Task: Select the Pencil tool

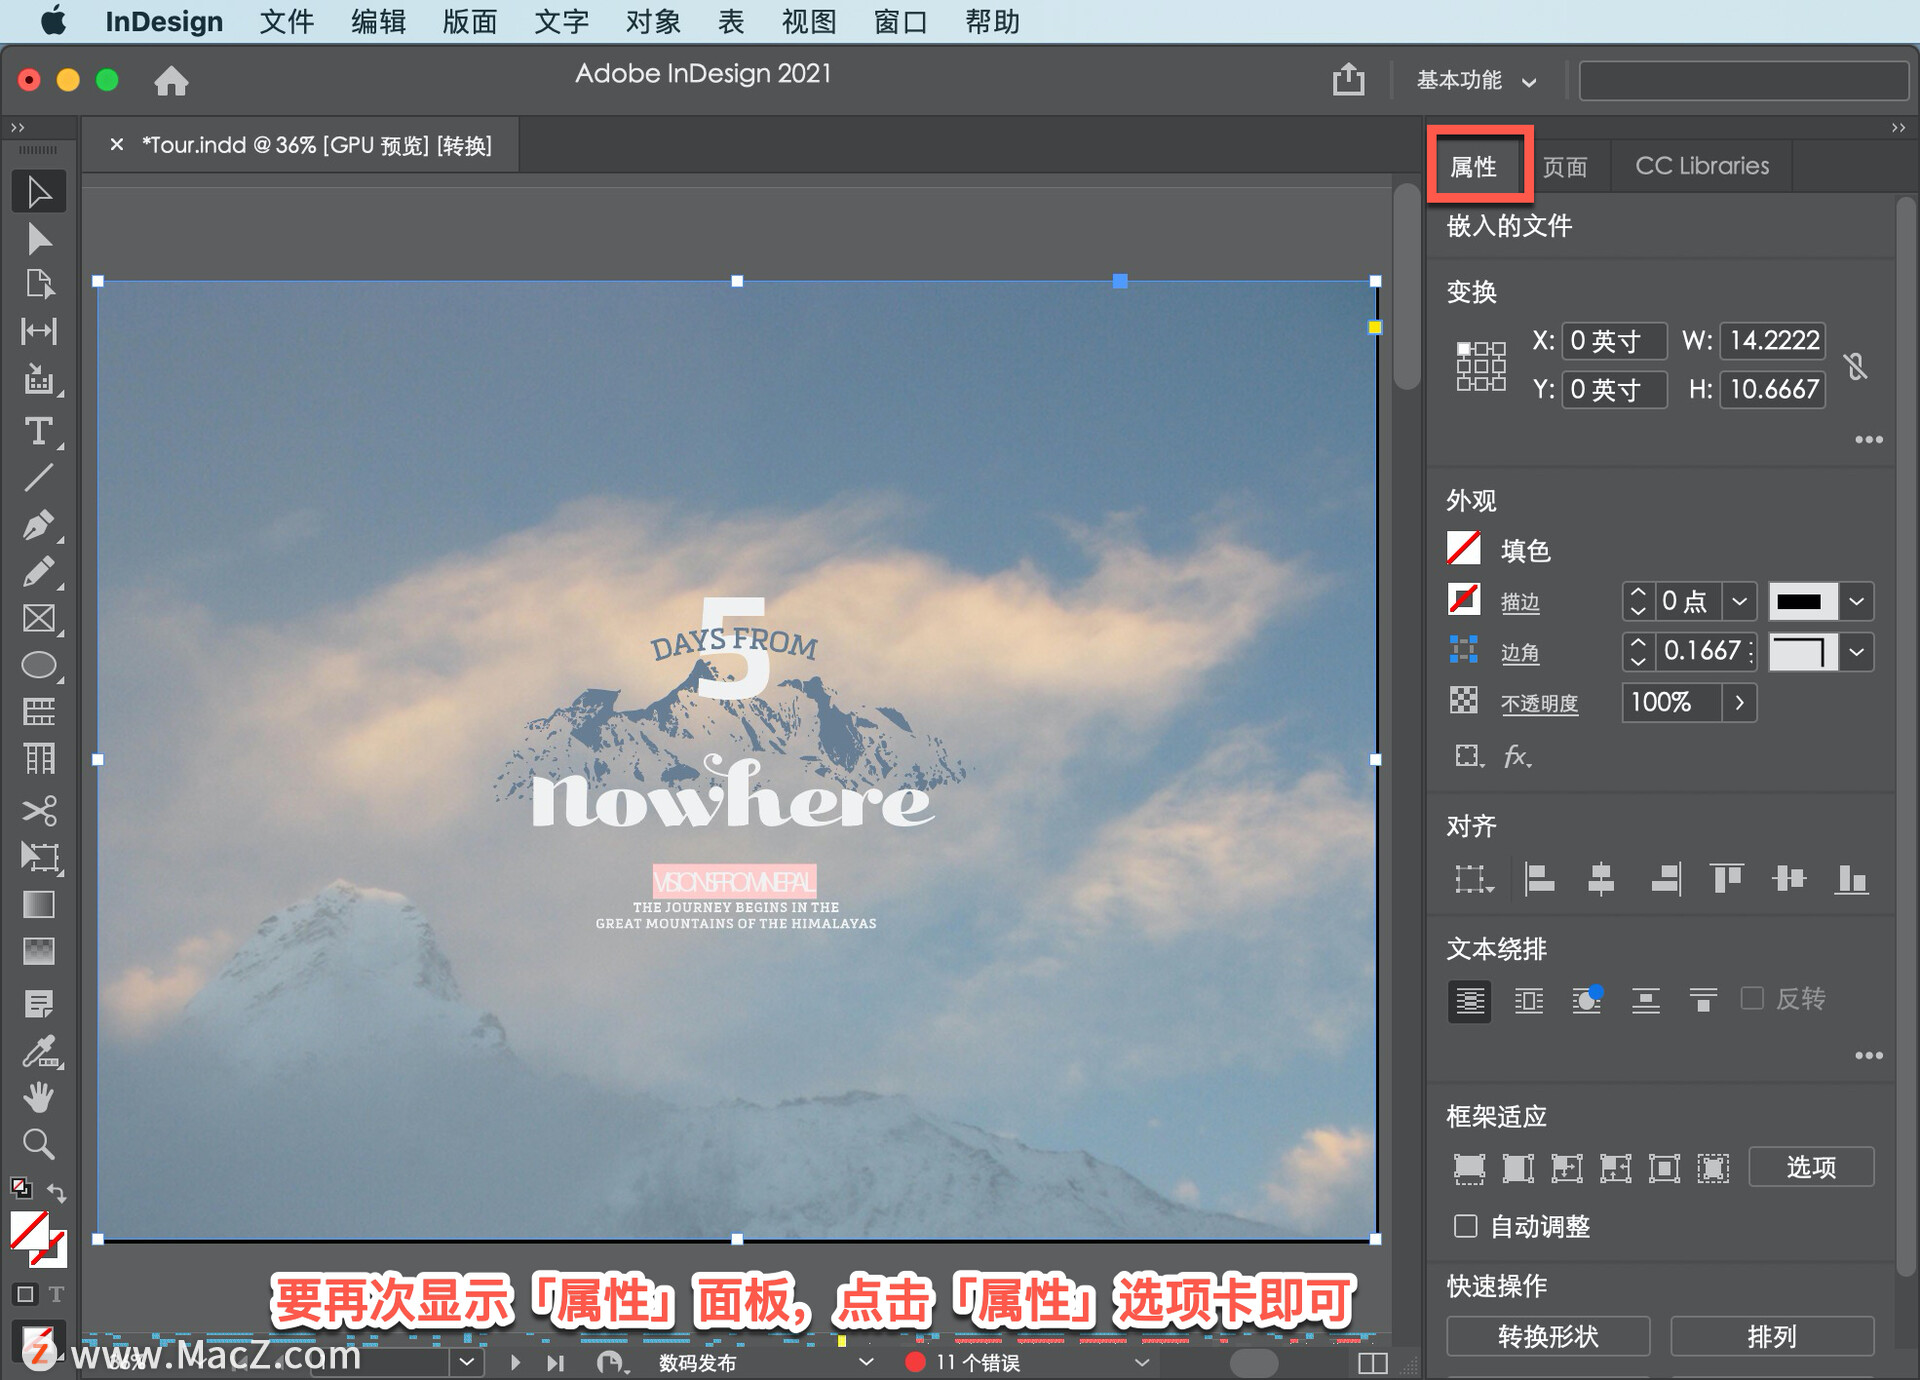Action: click(x=39, y=572)
